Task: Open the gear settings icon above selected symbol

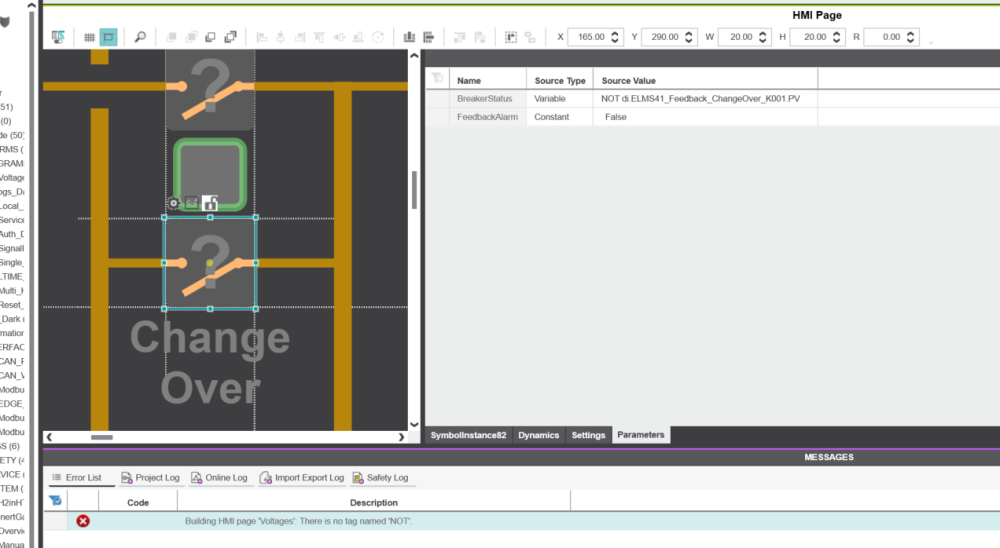Action: [174, 203]
